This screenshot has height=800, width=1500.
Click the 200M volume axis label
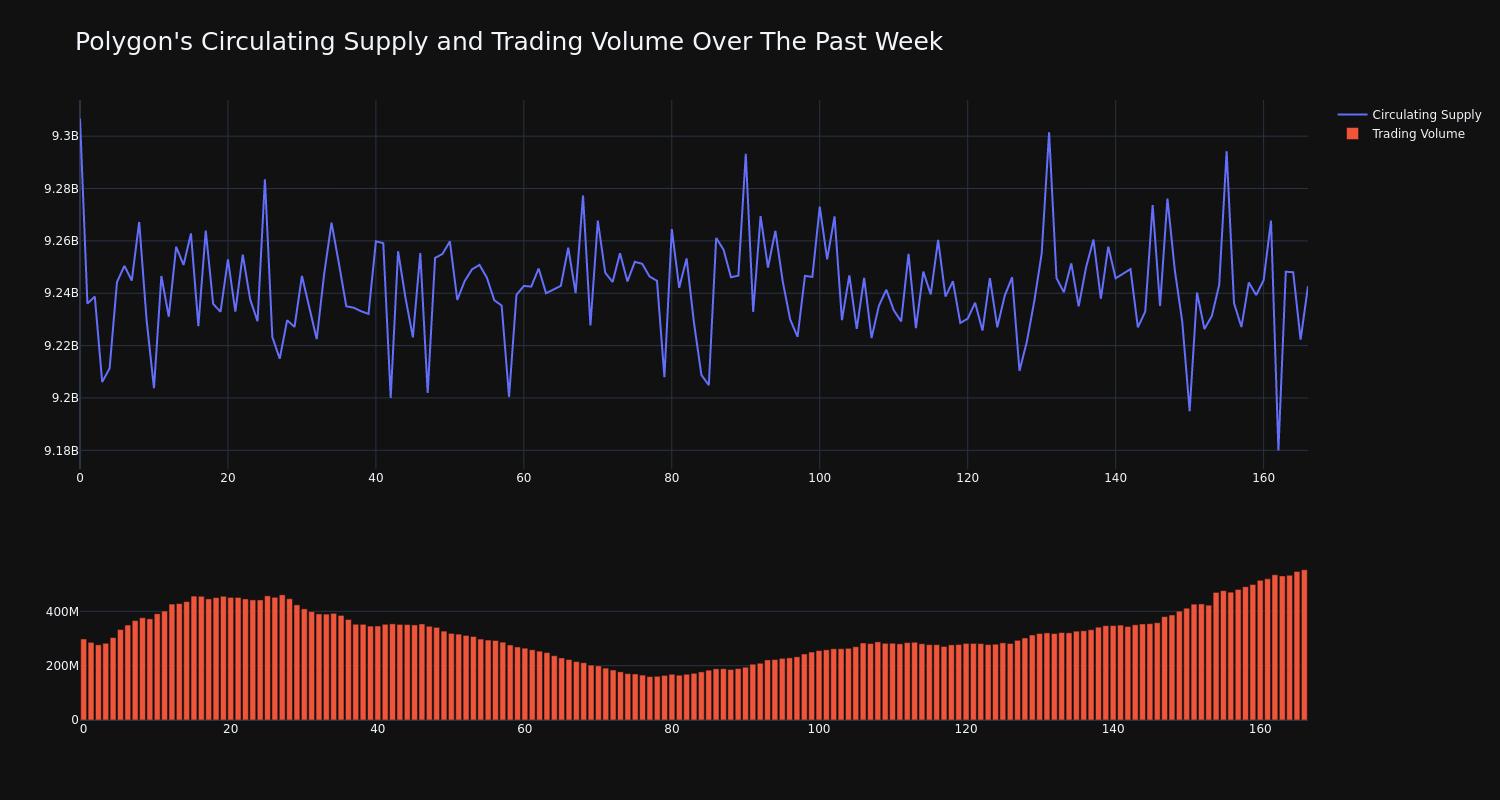62,666
